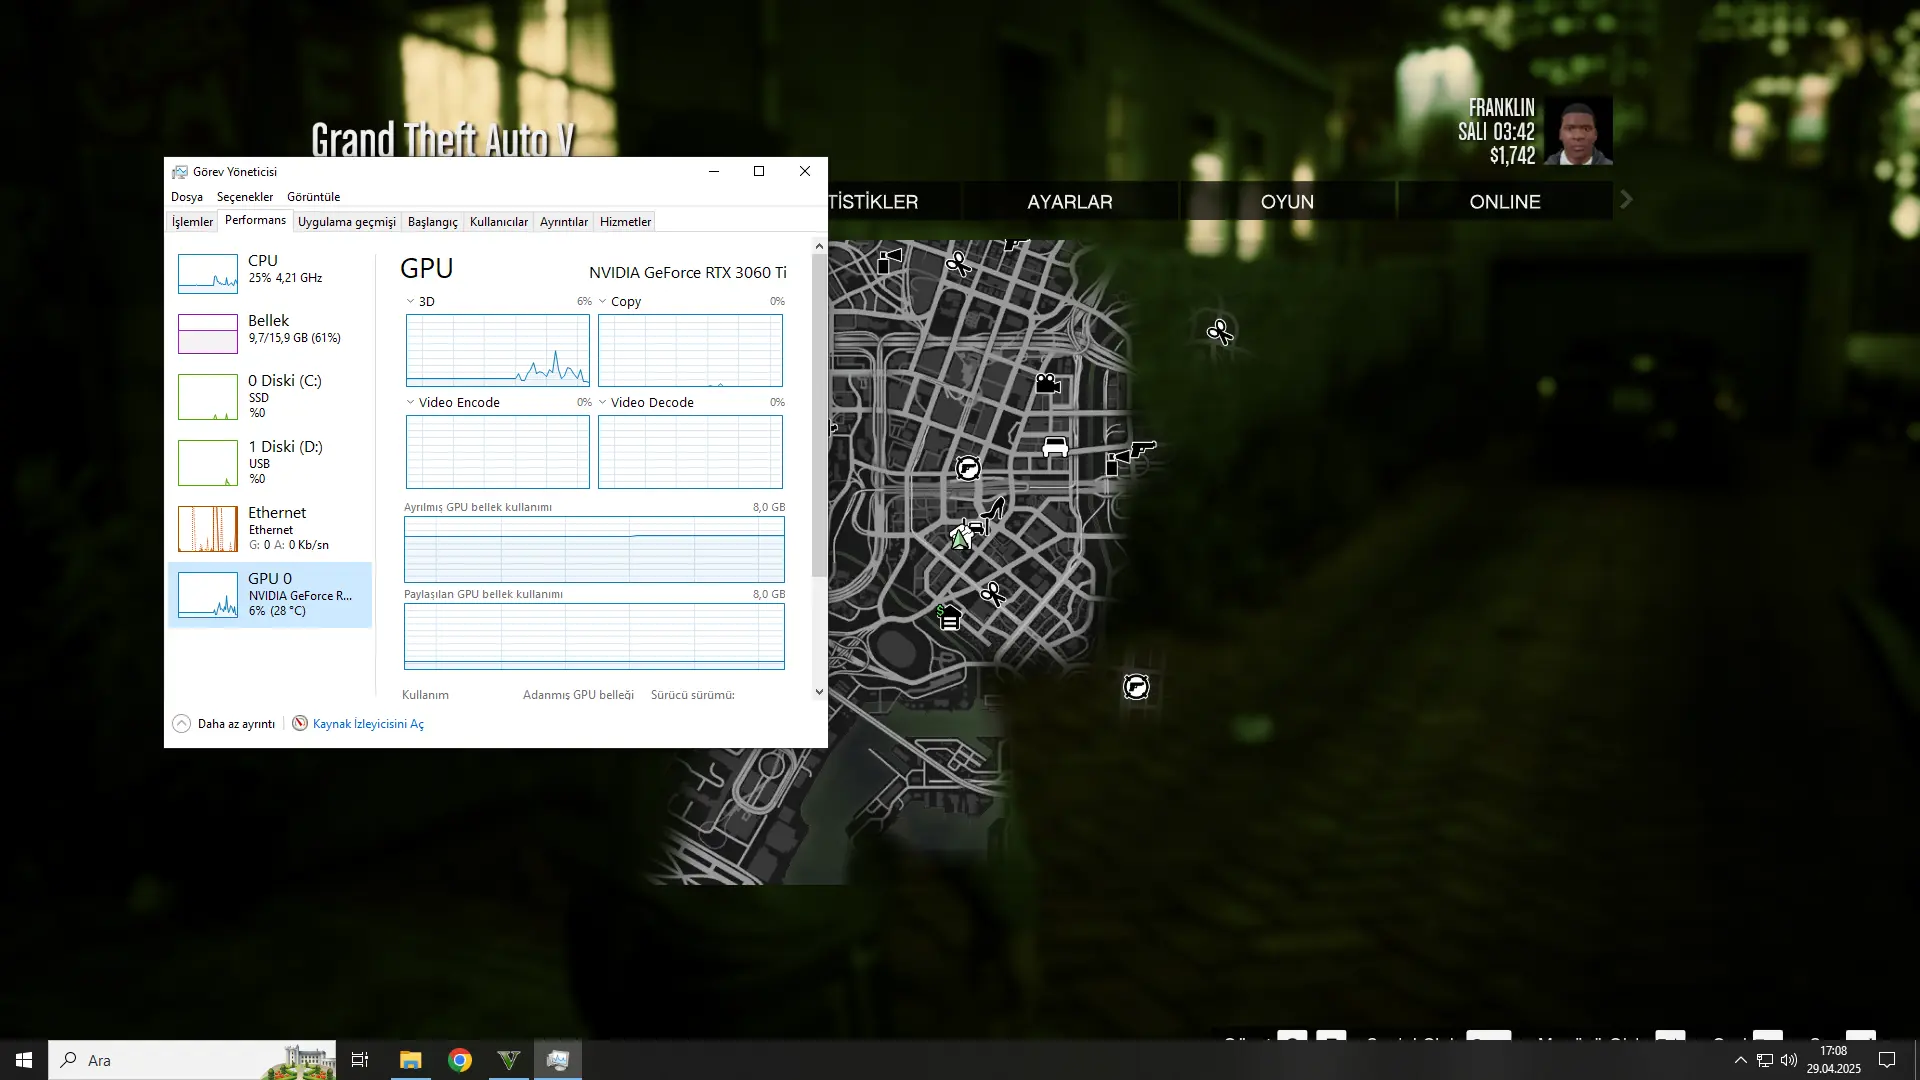1920x1080 pixels.
Task: Click the Paylaşılan GPU bellek kullanımı graph
Action: click(x=594, y=636)
